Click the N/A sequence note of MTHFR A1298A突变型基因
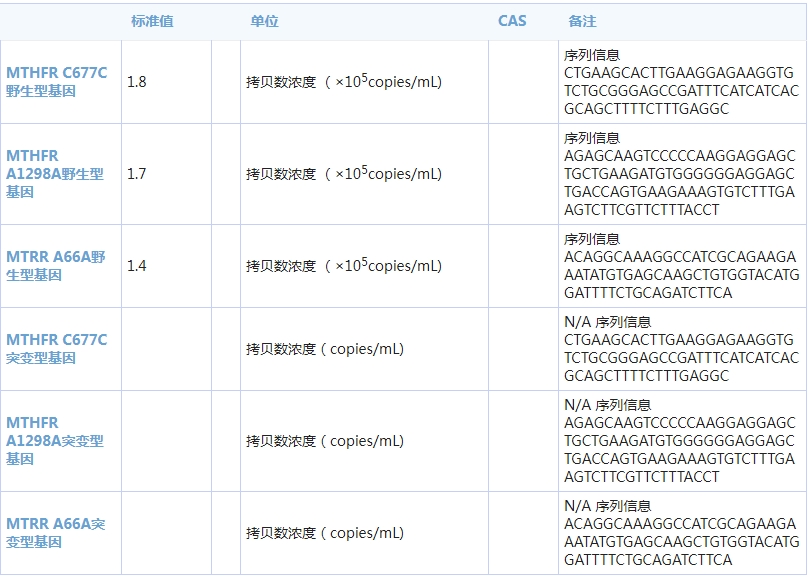 point(679,441)
